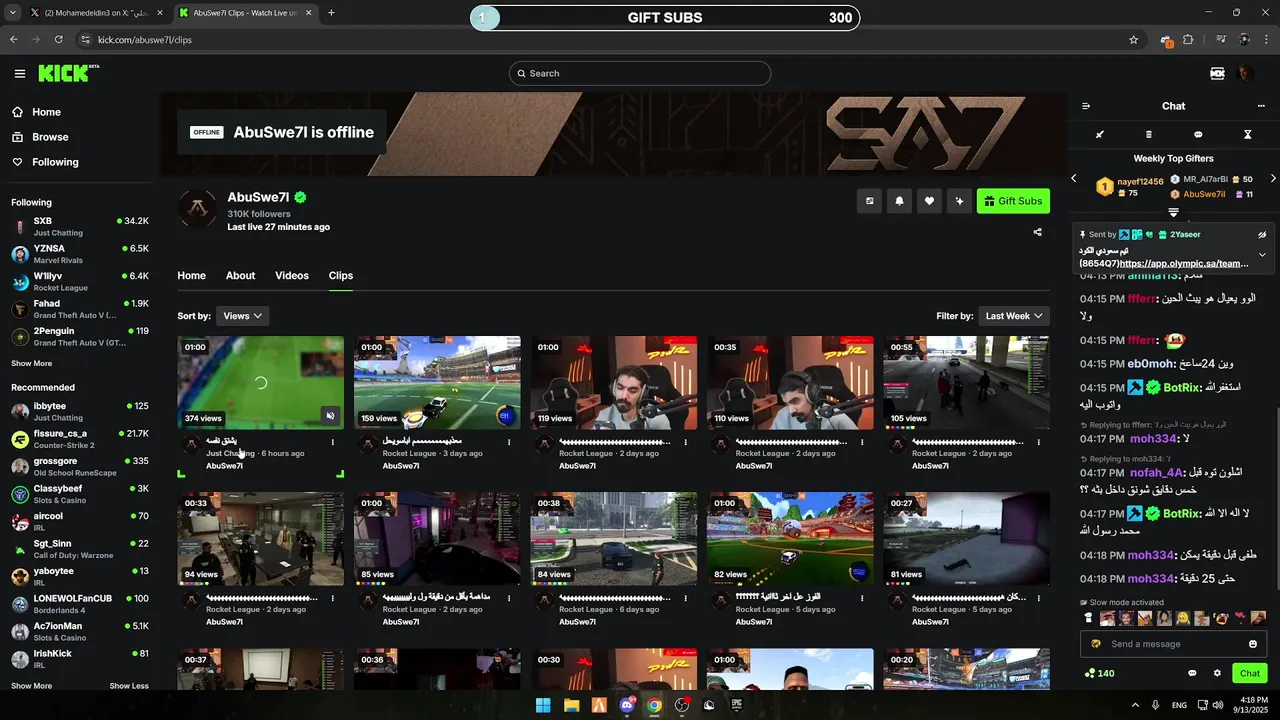This screenshot has width=1280, height=720.
Task: Click the sparkle button on channel header
Action: click(959, 201)
